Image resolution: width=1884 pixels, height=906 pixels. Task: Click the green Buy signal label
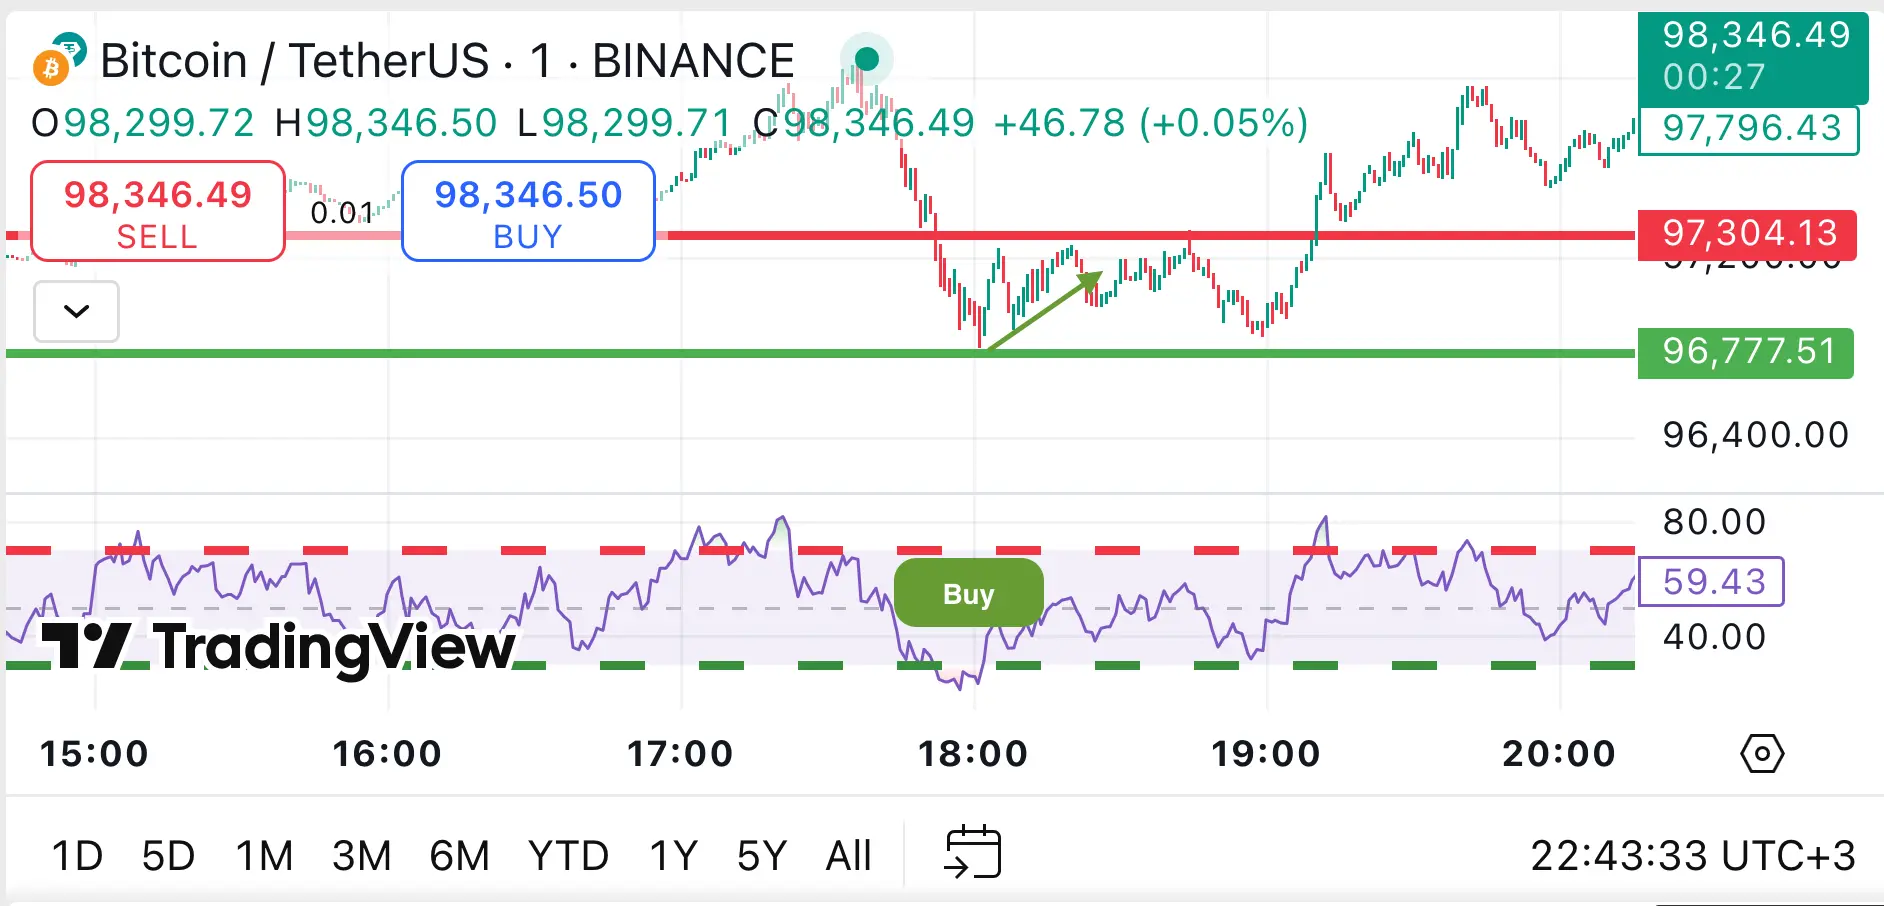click(968, 594)
